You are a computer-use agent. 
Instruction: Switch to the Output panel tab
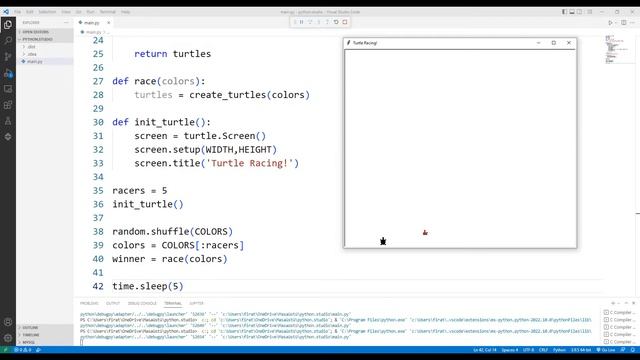tap(113, 303)
